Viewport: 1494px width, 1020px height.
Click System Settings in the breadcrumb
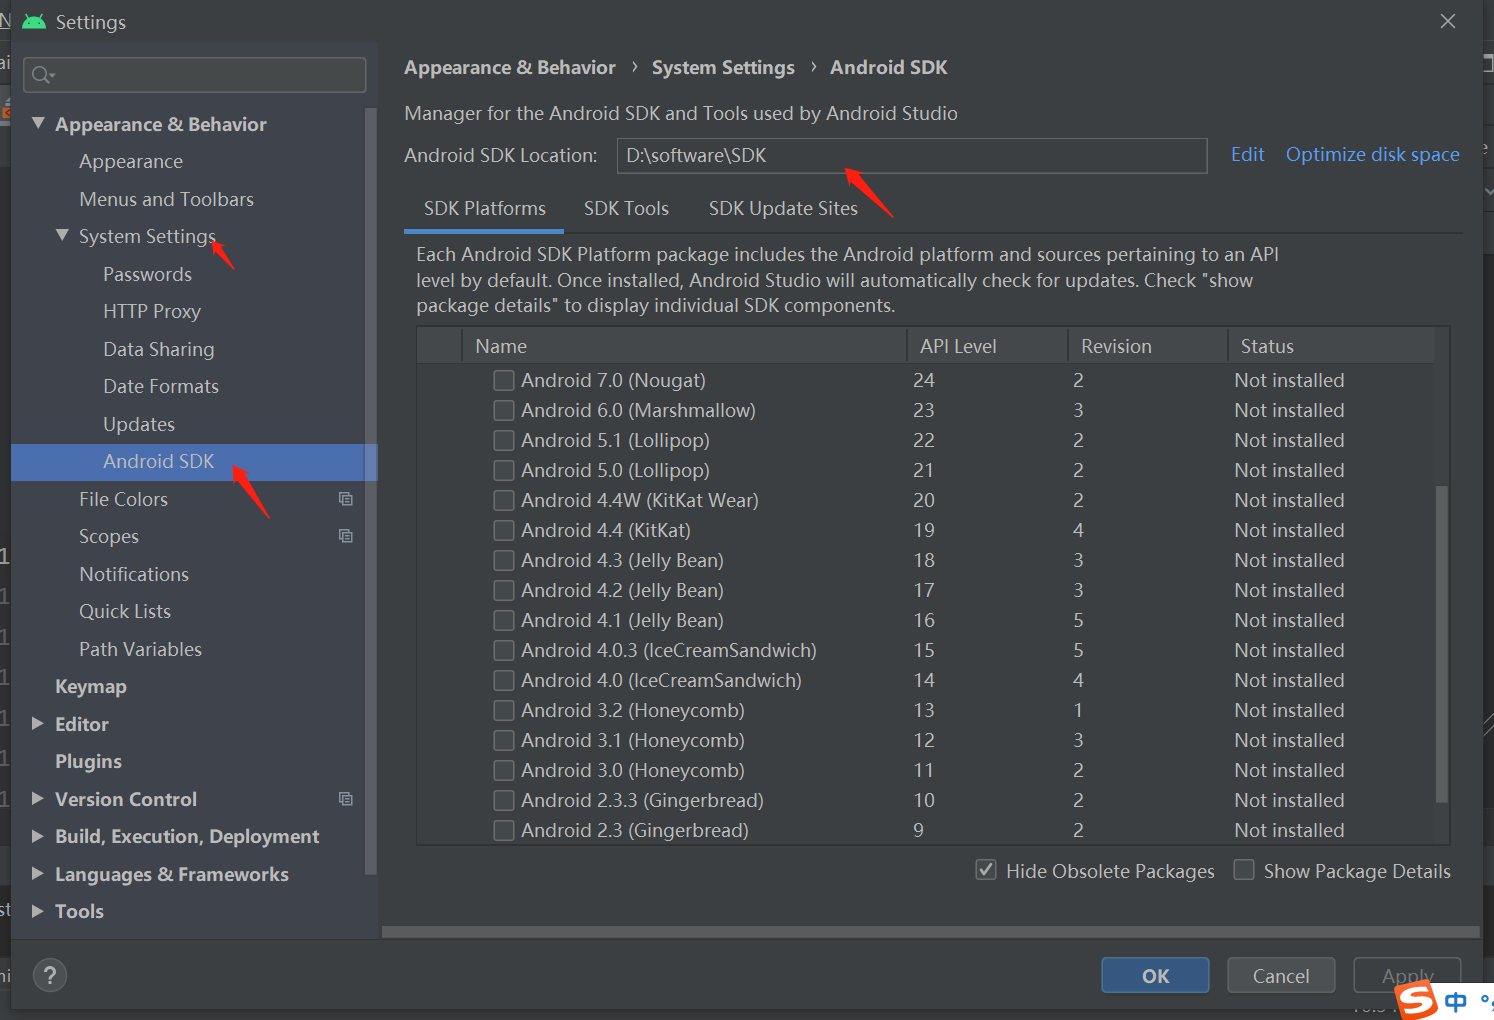723,67
